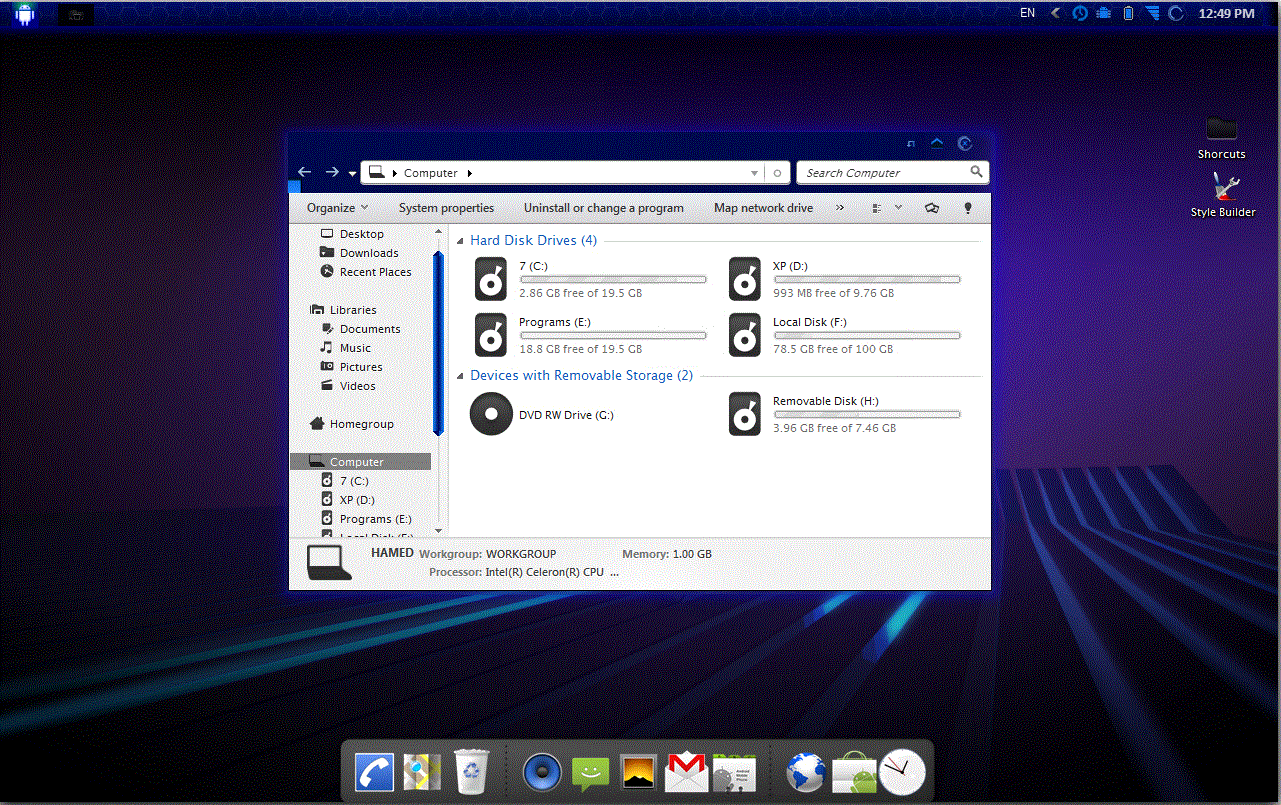This screenshot has height=805, width=1281.
Task: Open the 7 (C:) drive icon
Action: [x=491, y=279]
